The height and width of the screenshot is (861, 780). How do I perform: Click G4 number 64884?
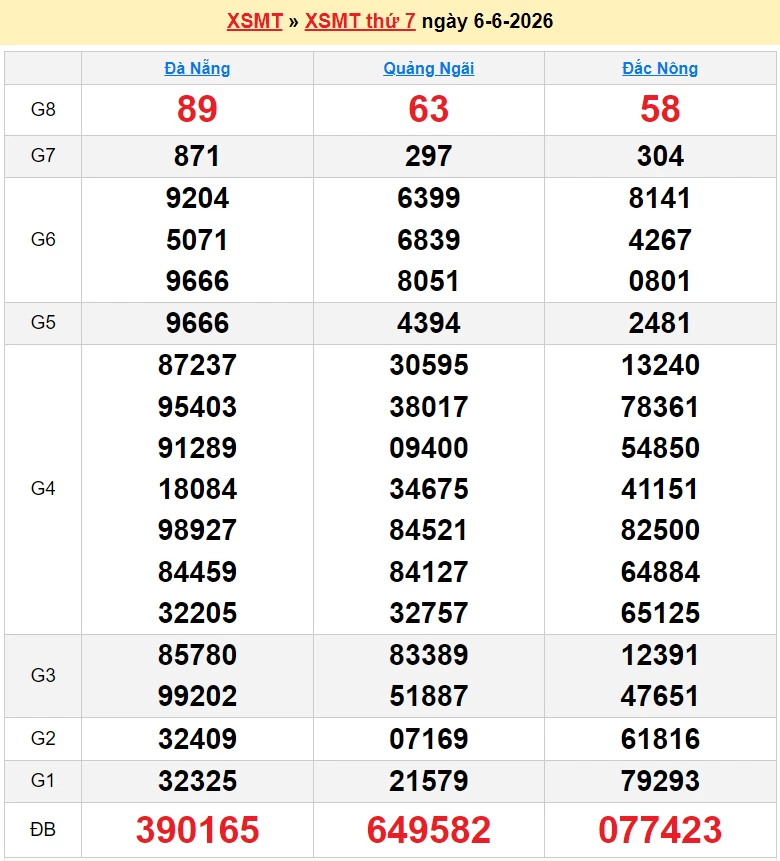click(x=660, y=572)
